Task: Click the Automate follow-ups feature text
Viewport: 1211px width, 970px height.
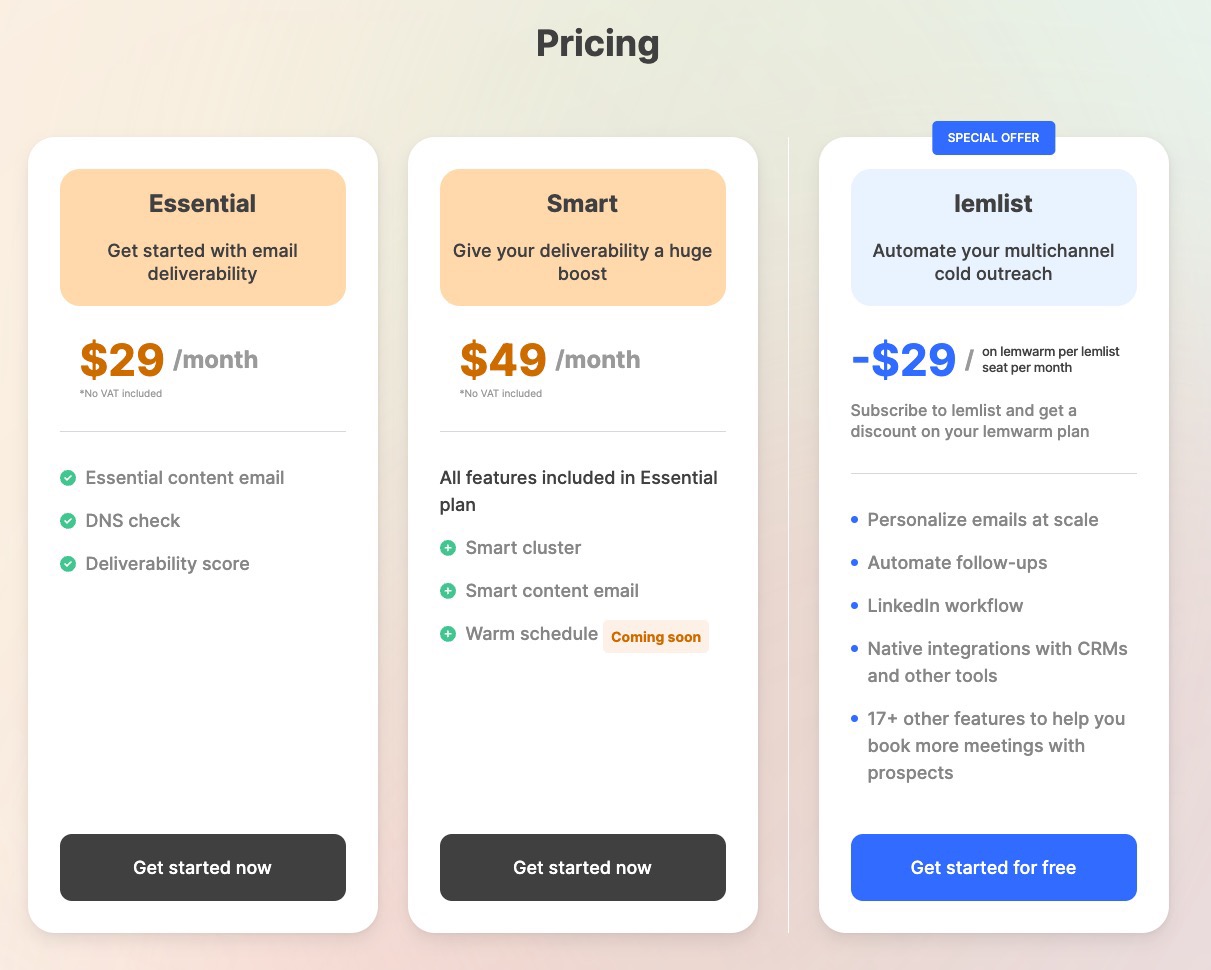Action: (x=957, y=563)
